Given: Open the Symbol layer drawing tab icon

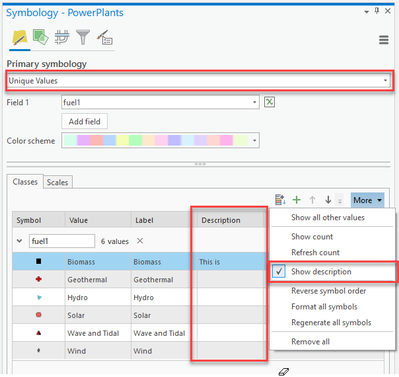Looking at the screenshot, I should point(62,37).
